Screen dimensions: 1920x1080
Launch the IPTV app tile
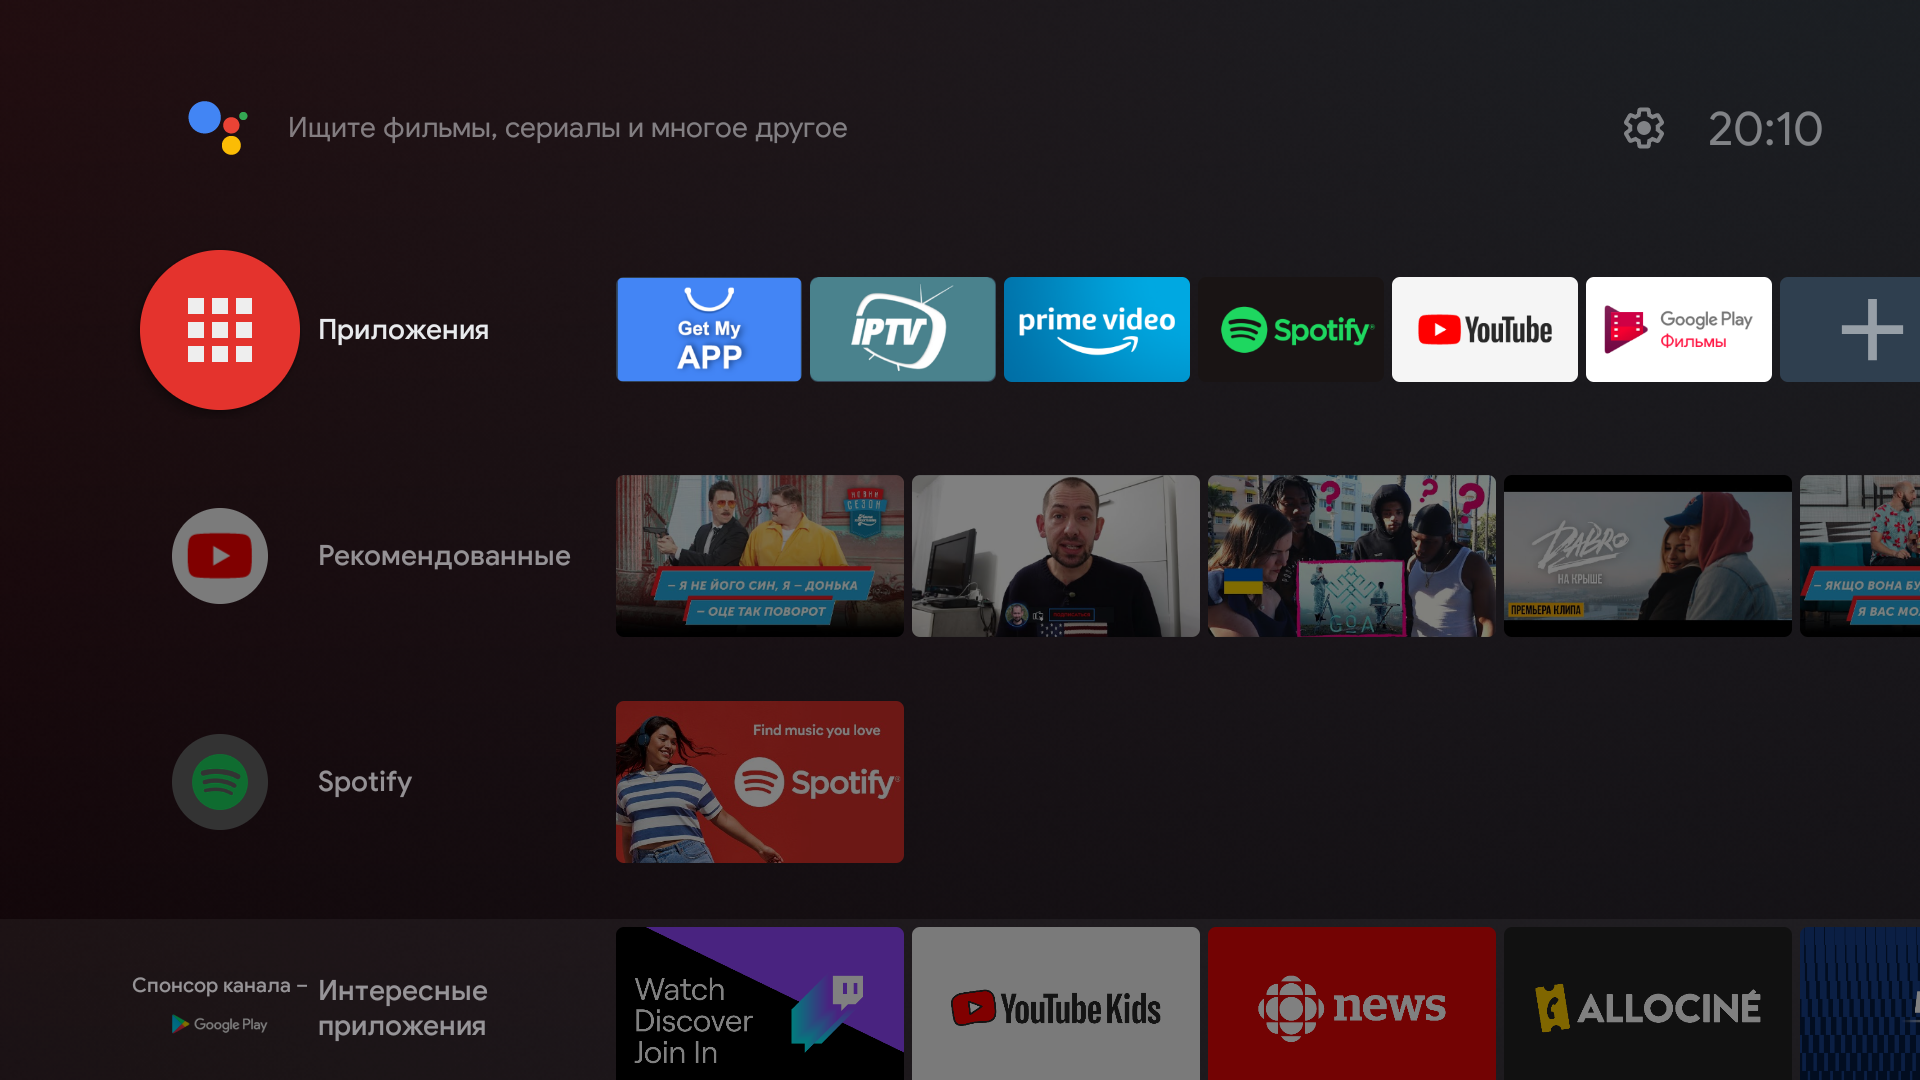[x=903, y=329]
